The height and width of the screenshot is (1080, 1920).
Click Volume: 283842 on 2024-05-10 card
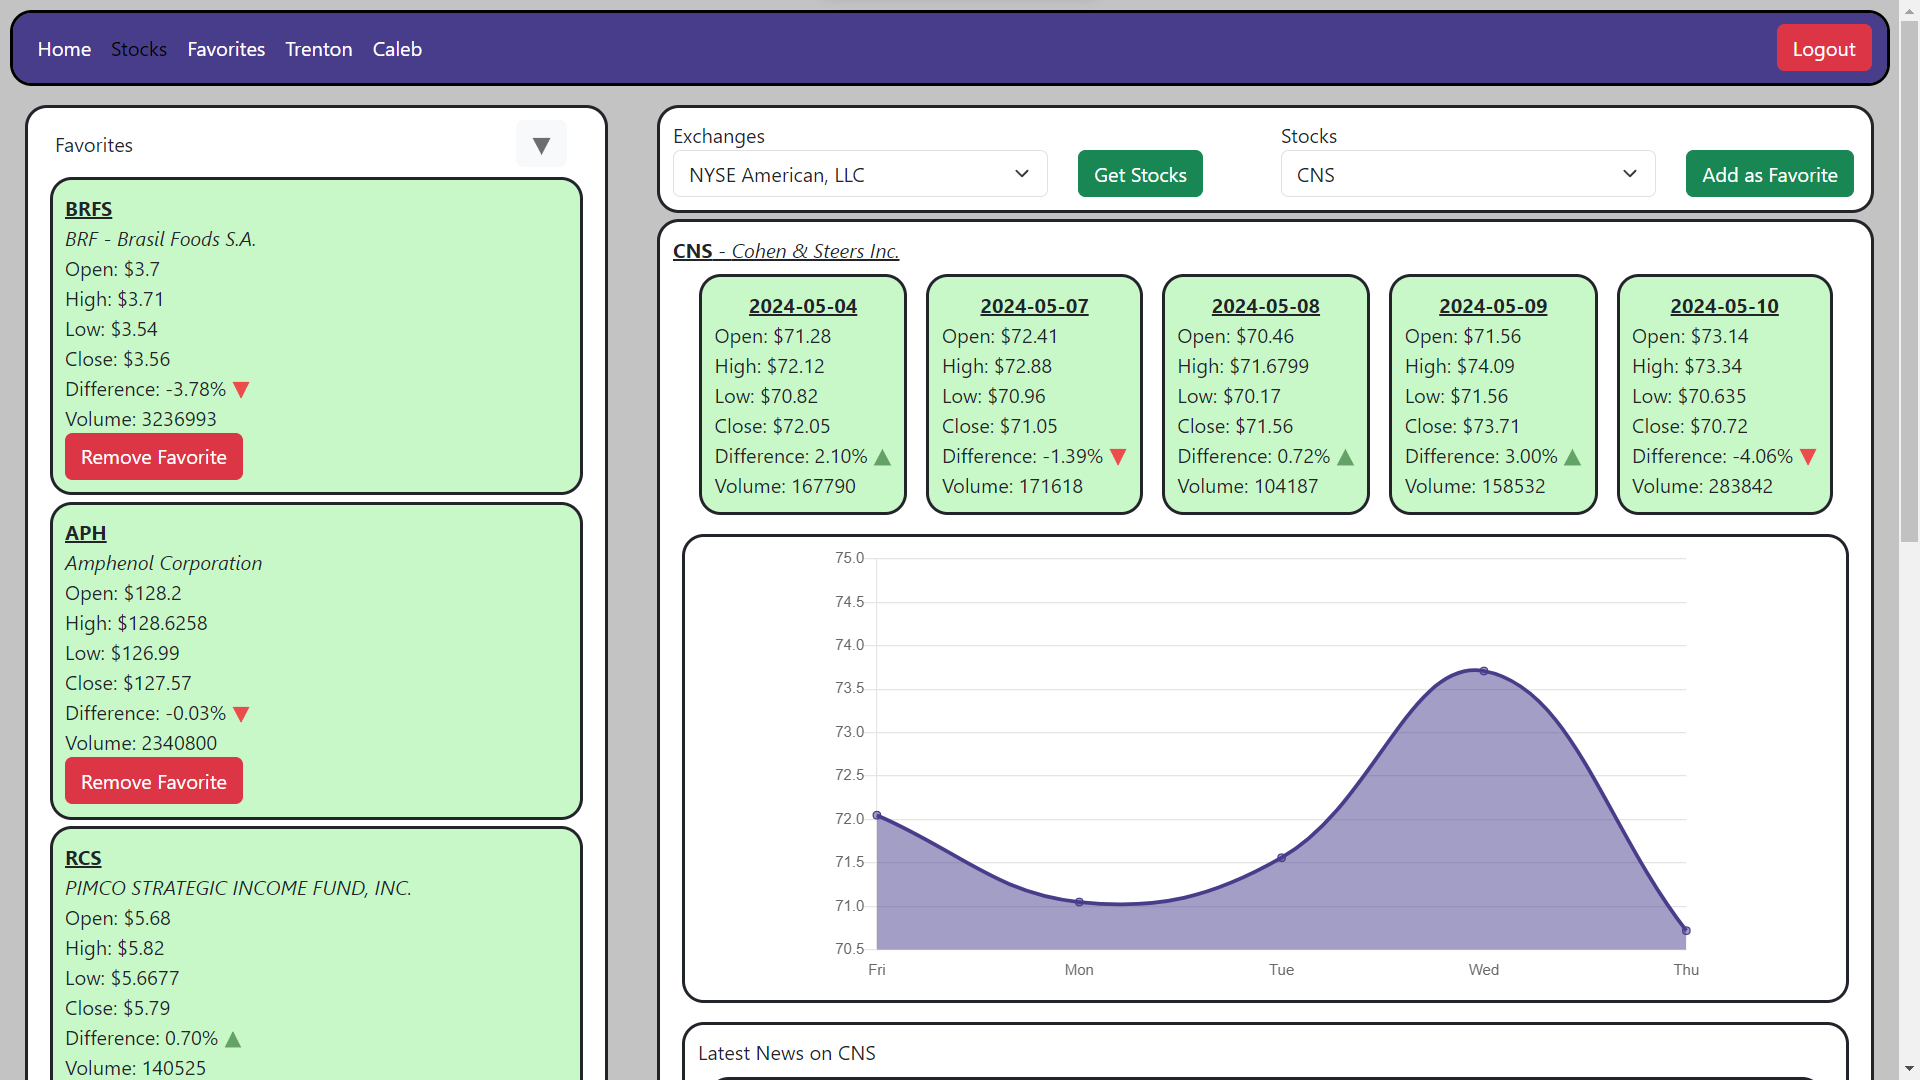tap(1702, 486)
